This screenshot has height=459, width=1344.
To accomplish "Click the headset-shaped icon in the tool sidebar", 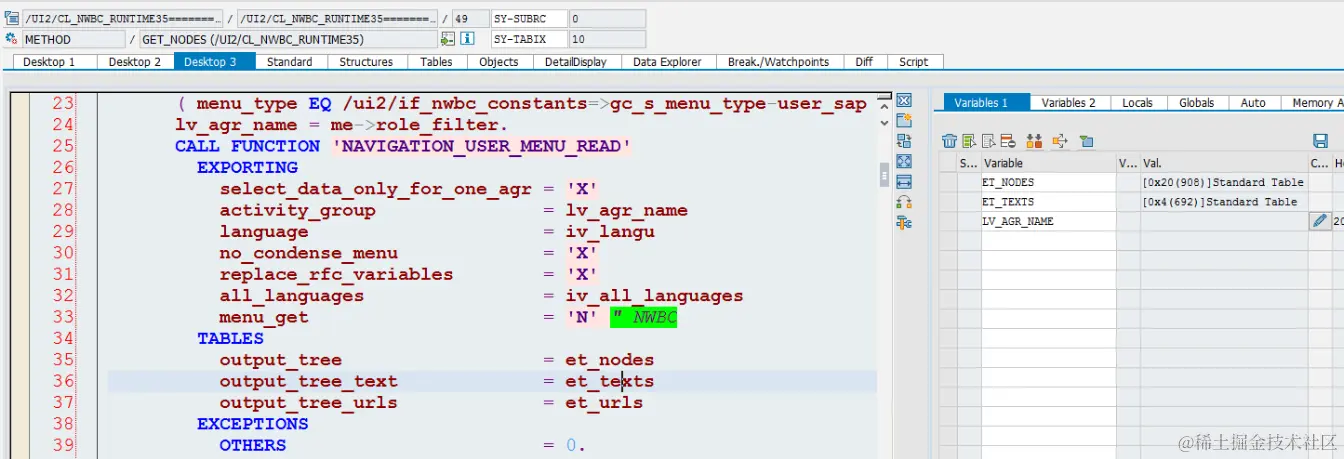I will [x=904, y=202].
